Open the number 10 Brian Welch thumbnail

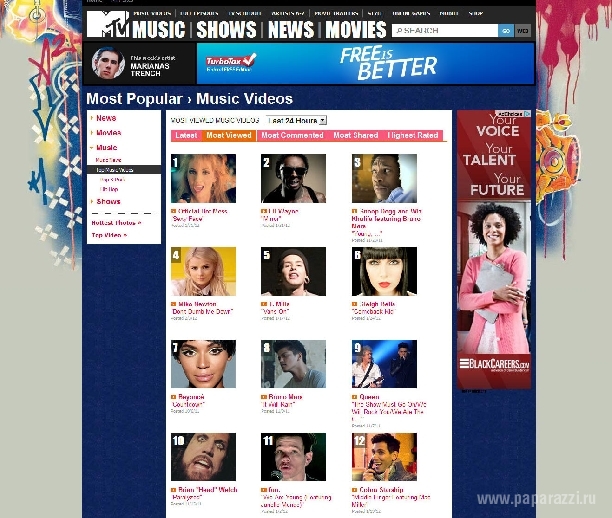[x=203, y=457]
